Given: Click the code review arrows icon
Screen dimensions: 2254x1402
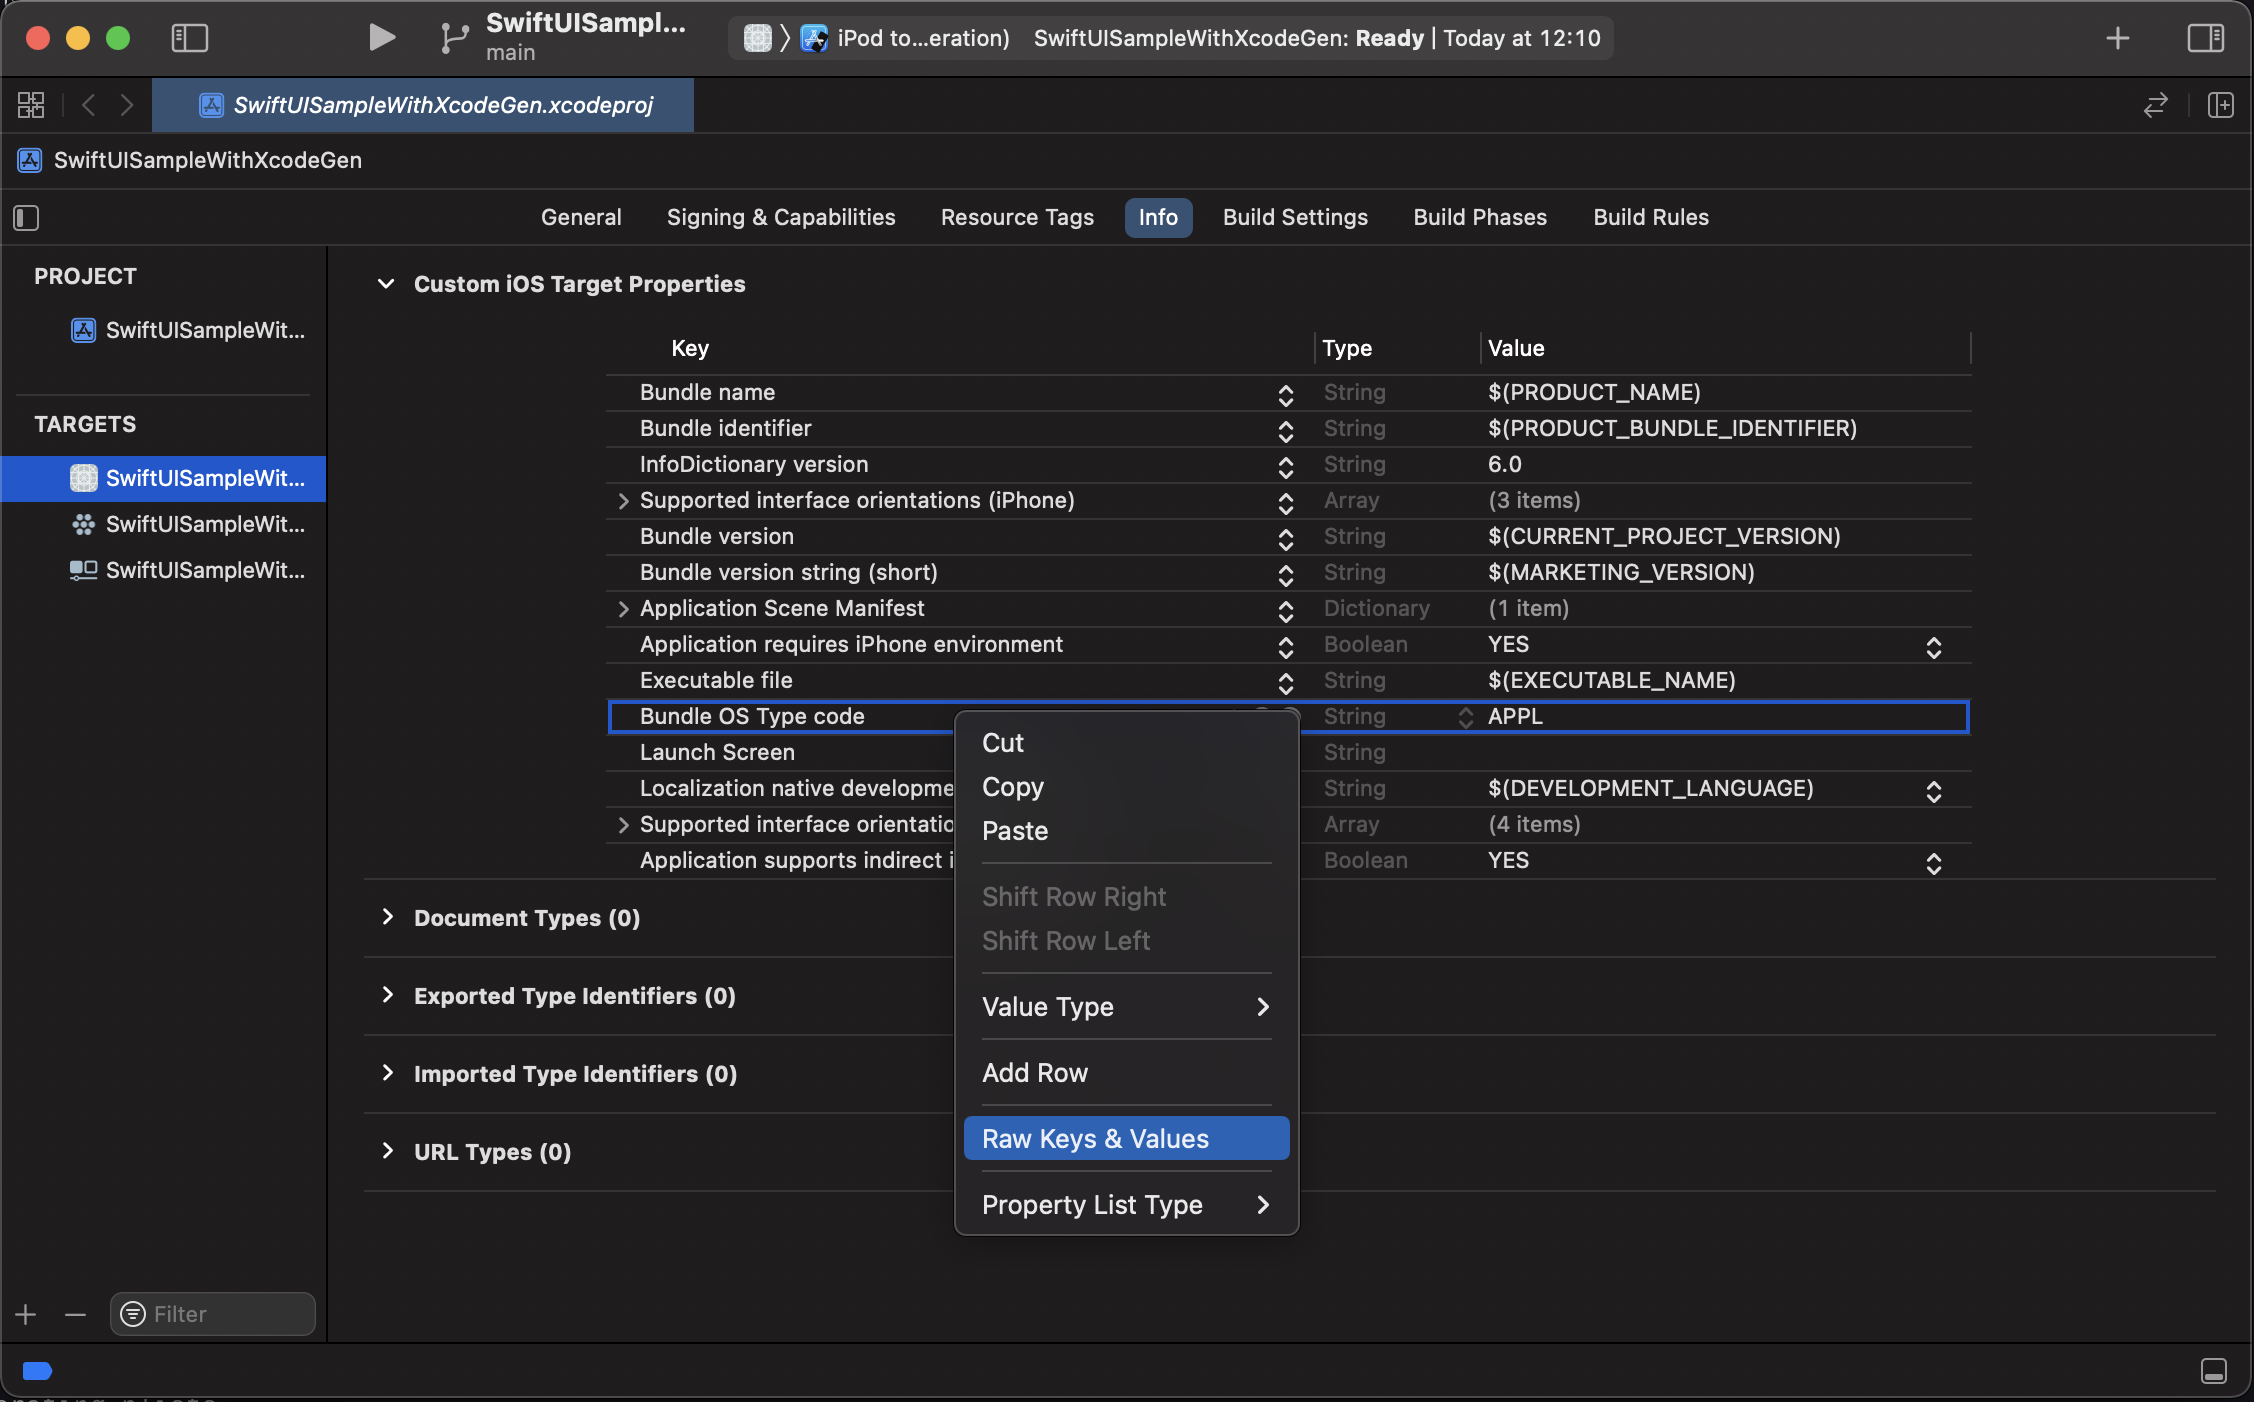Looking at the screenshot, I should [2155, 105].
